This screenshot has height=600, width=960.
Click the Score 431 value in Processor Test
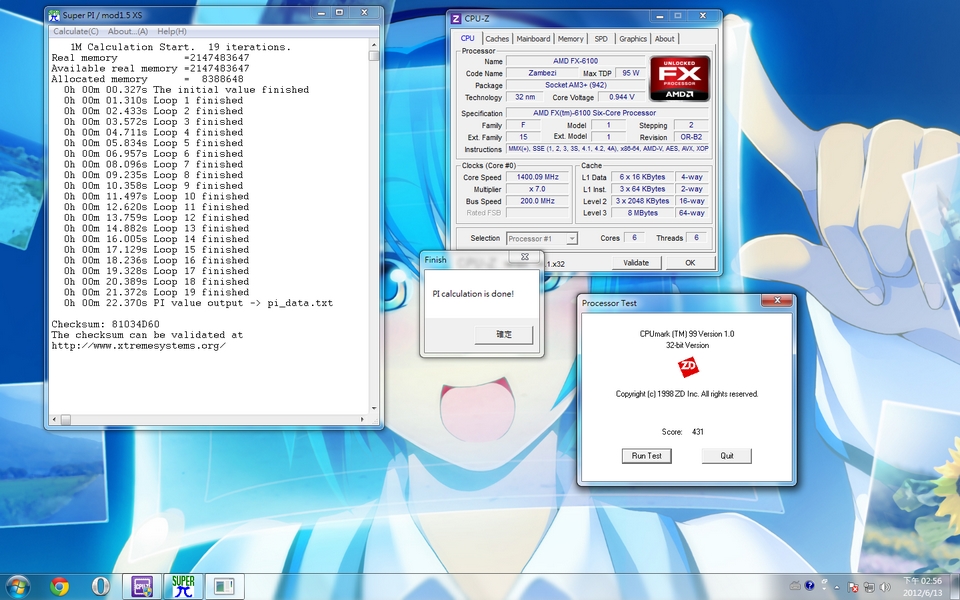697,432
